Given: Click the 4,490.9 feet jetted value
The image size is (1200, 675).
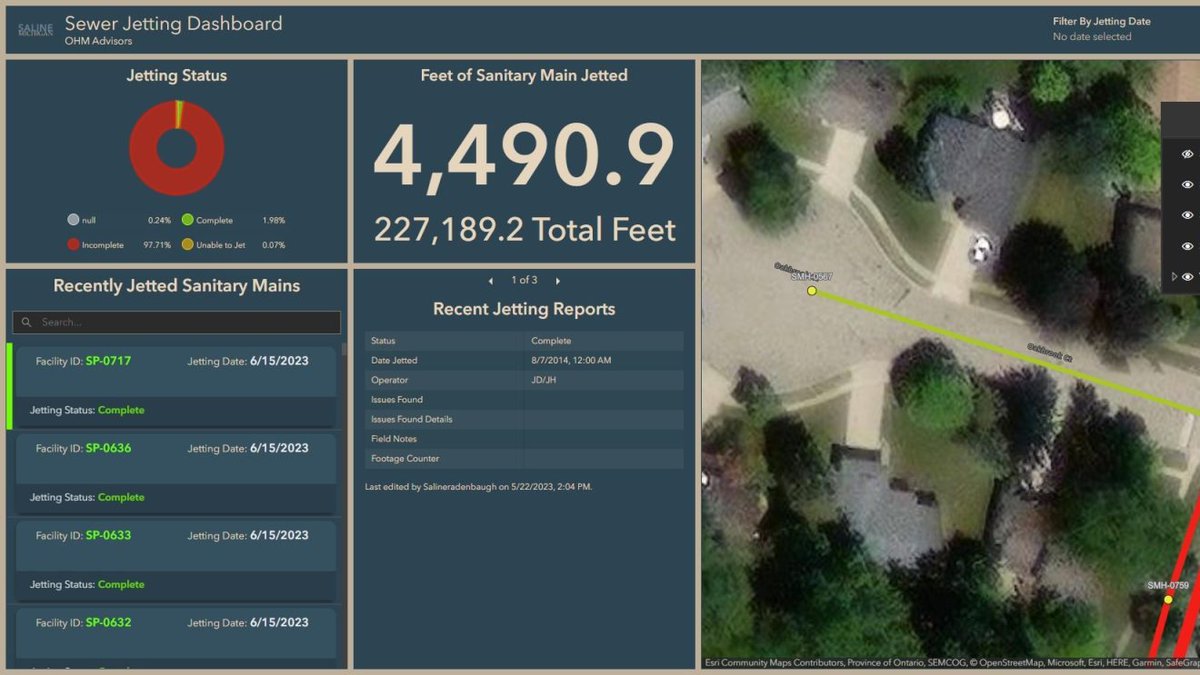Looking at the screenshot, I should click(524, 153).
